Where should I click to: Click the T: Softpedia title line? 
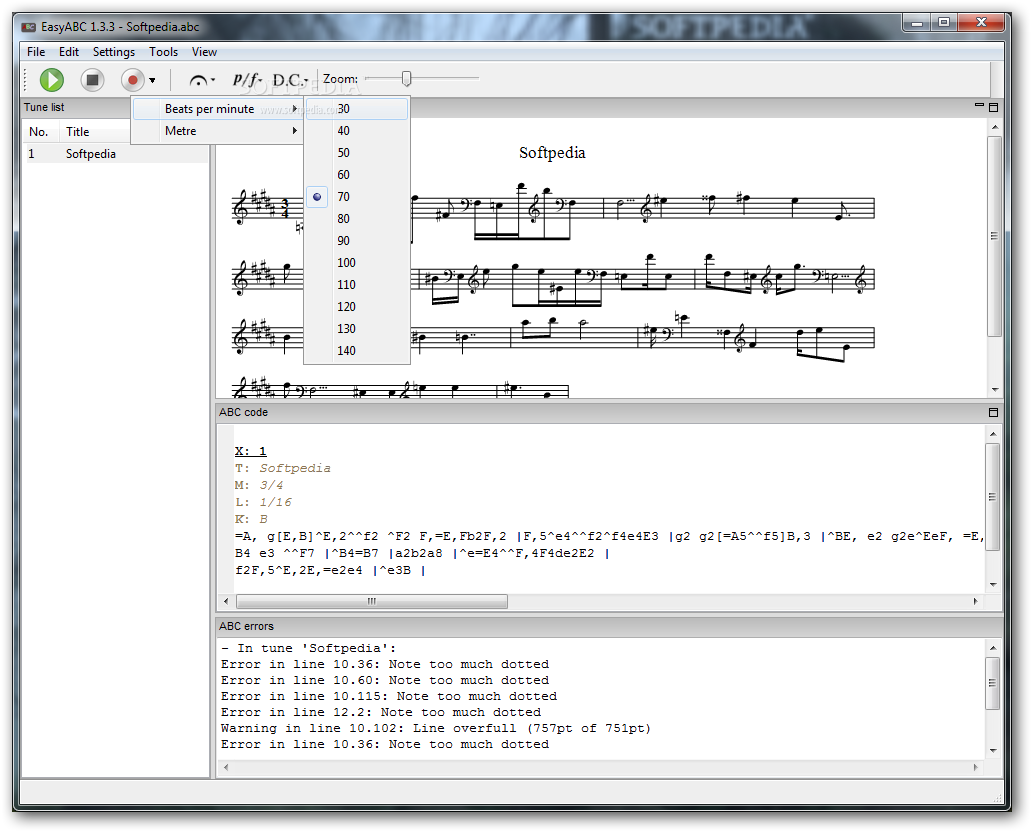(283, 469)
